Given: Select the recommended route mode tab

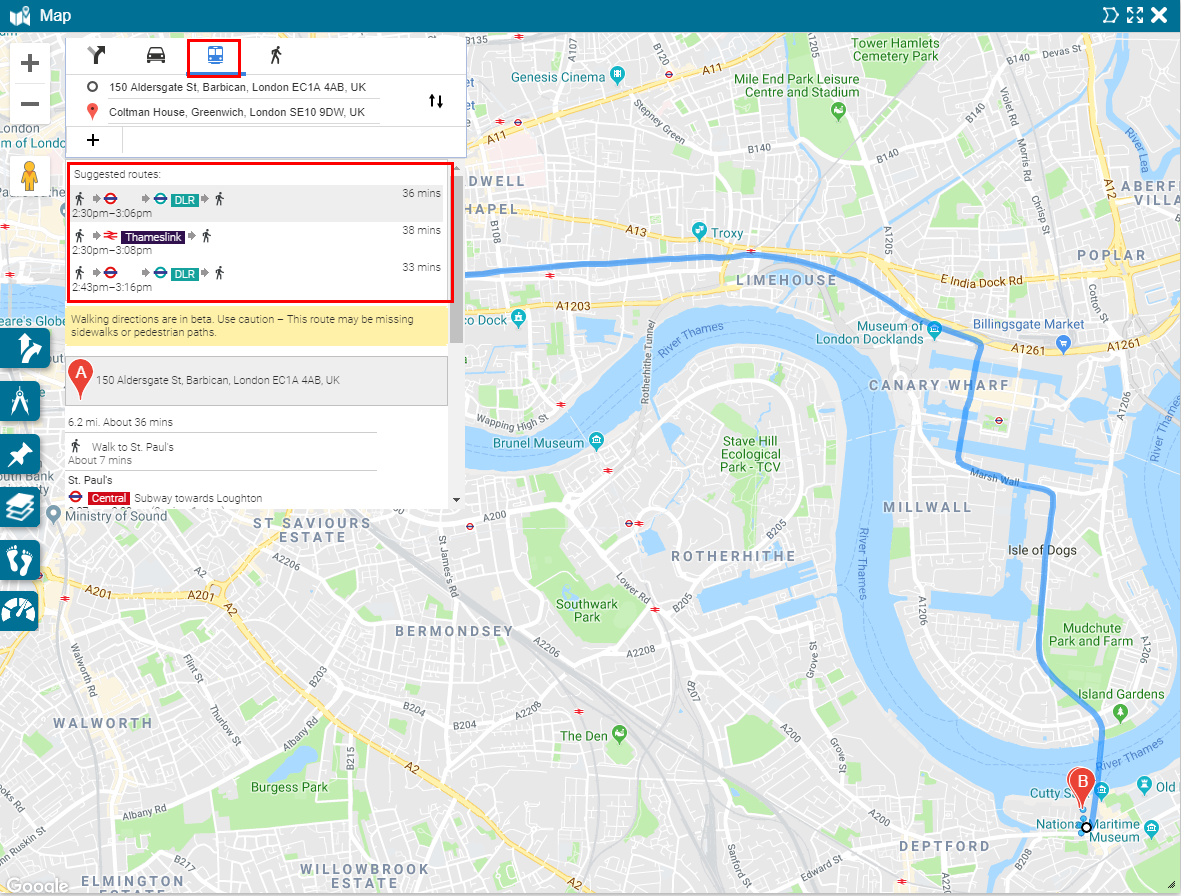Looking at the screenshot, I should click(96, 55).
